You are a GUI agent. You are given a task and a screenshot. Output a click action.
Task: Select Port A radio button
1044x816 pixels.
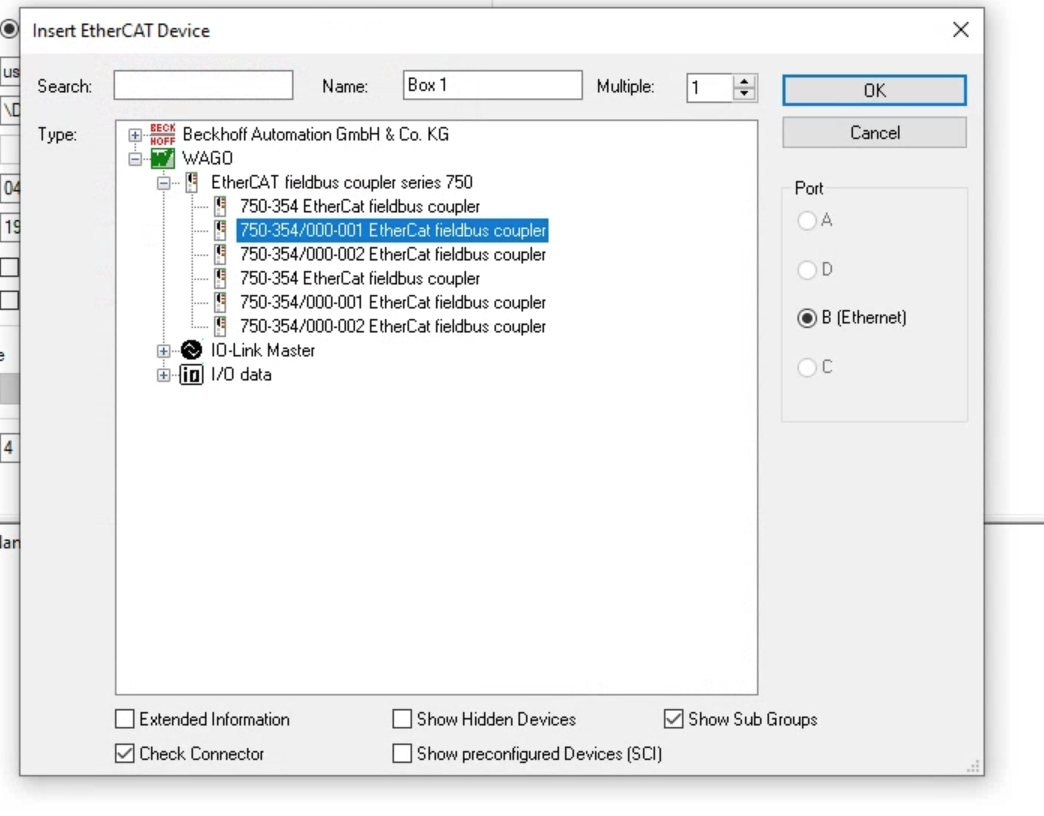click(807, 220)
